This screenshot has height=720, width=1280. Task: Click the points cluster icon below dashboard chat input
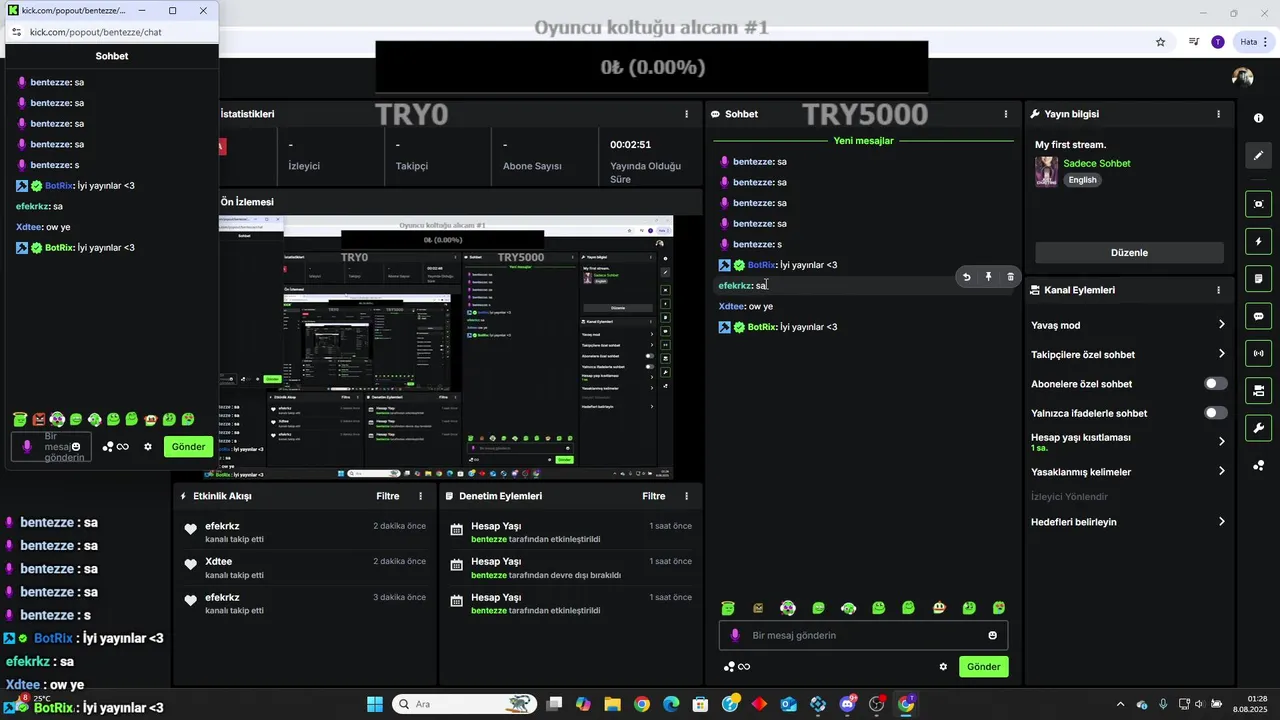tap(730, 667)
